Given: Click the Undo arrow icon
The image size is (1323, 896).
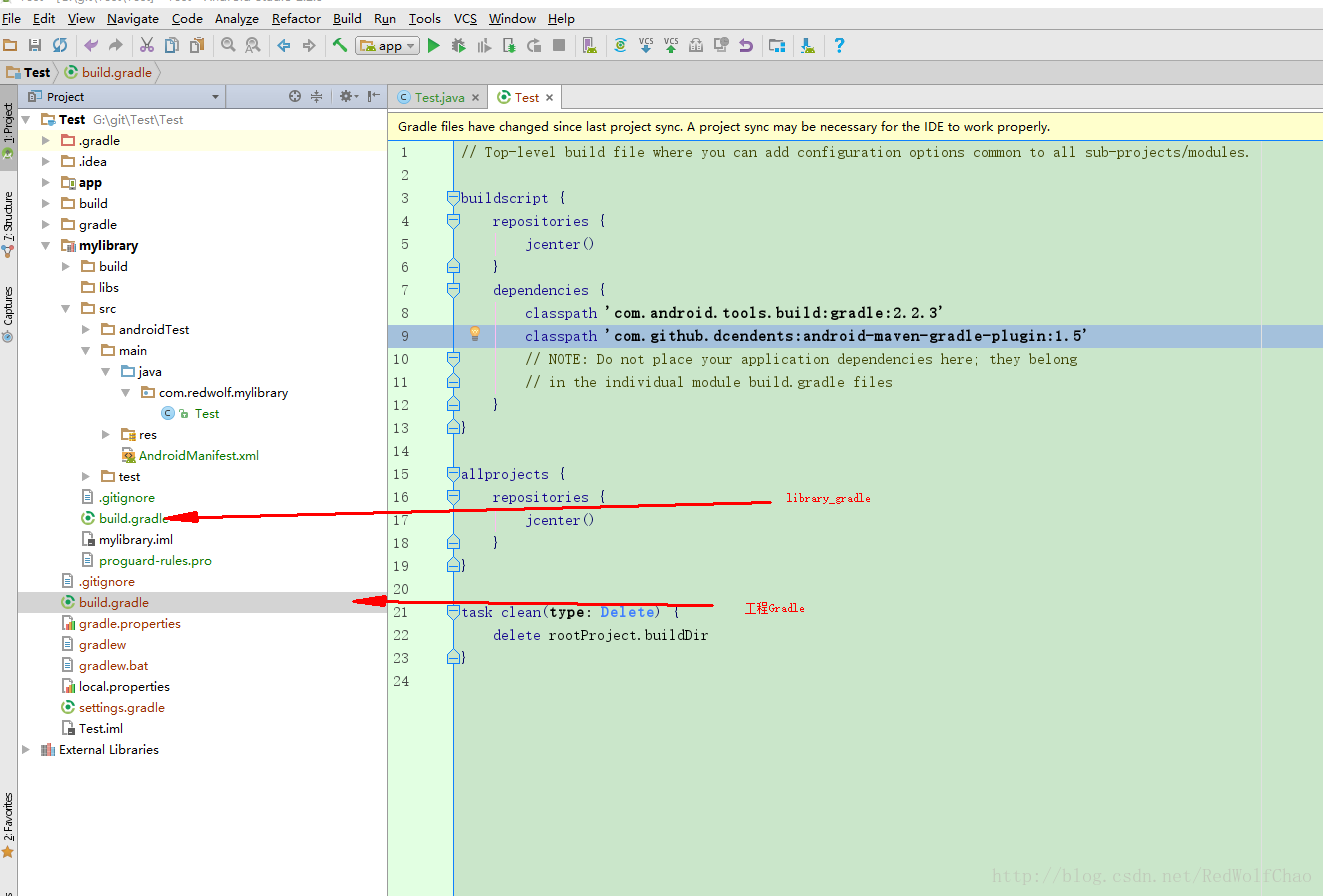Looking at the screenshot, I should (x=91, y=45).
